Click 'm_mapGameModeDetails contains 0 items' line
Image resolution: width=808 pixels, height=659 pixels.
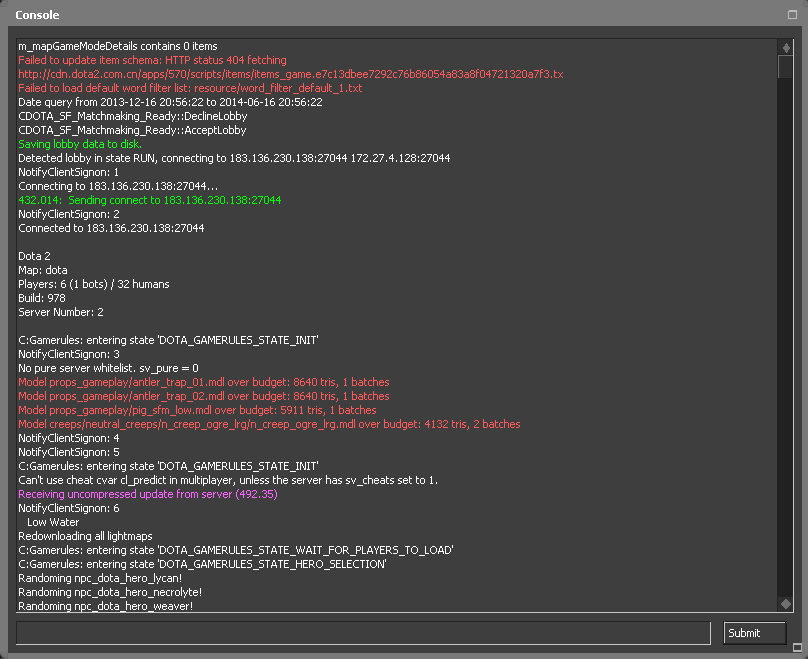pos(117,46)
